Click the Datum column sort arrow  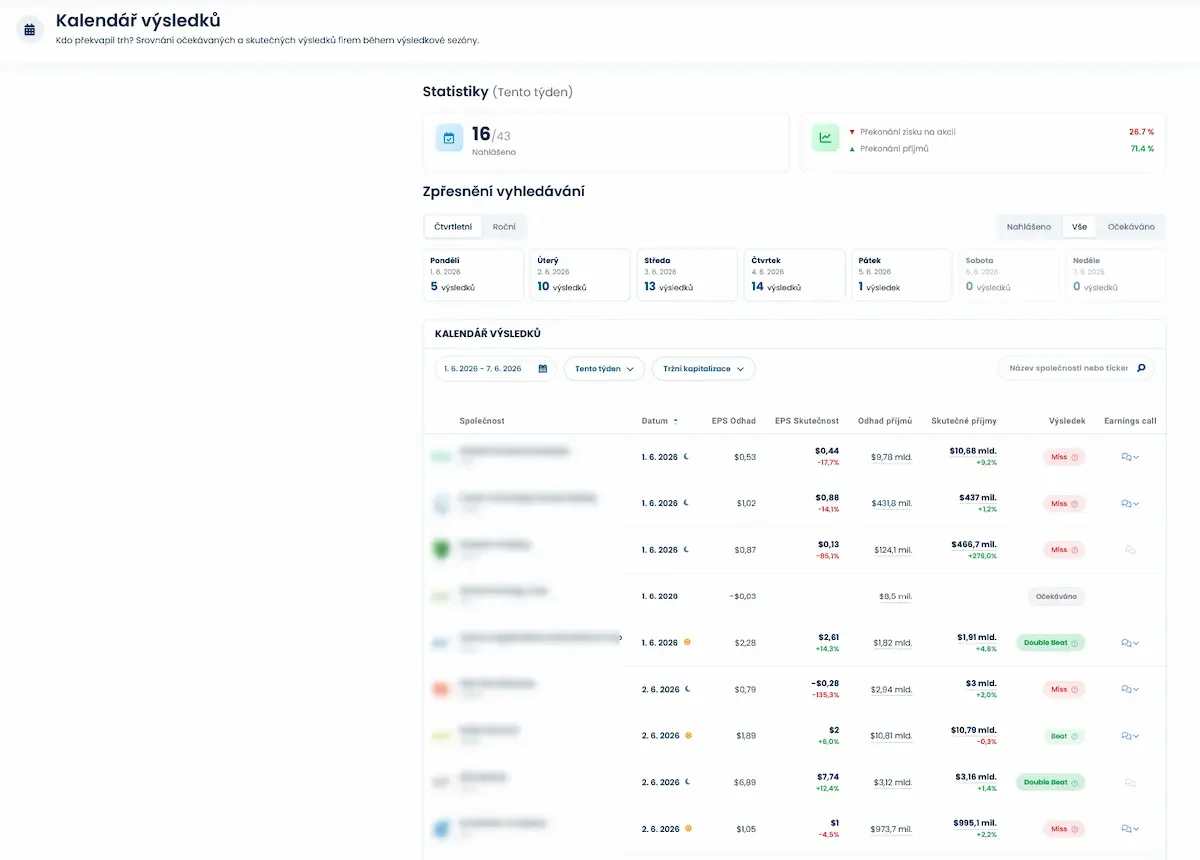click(x=675, y=421)
